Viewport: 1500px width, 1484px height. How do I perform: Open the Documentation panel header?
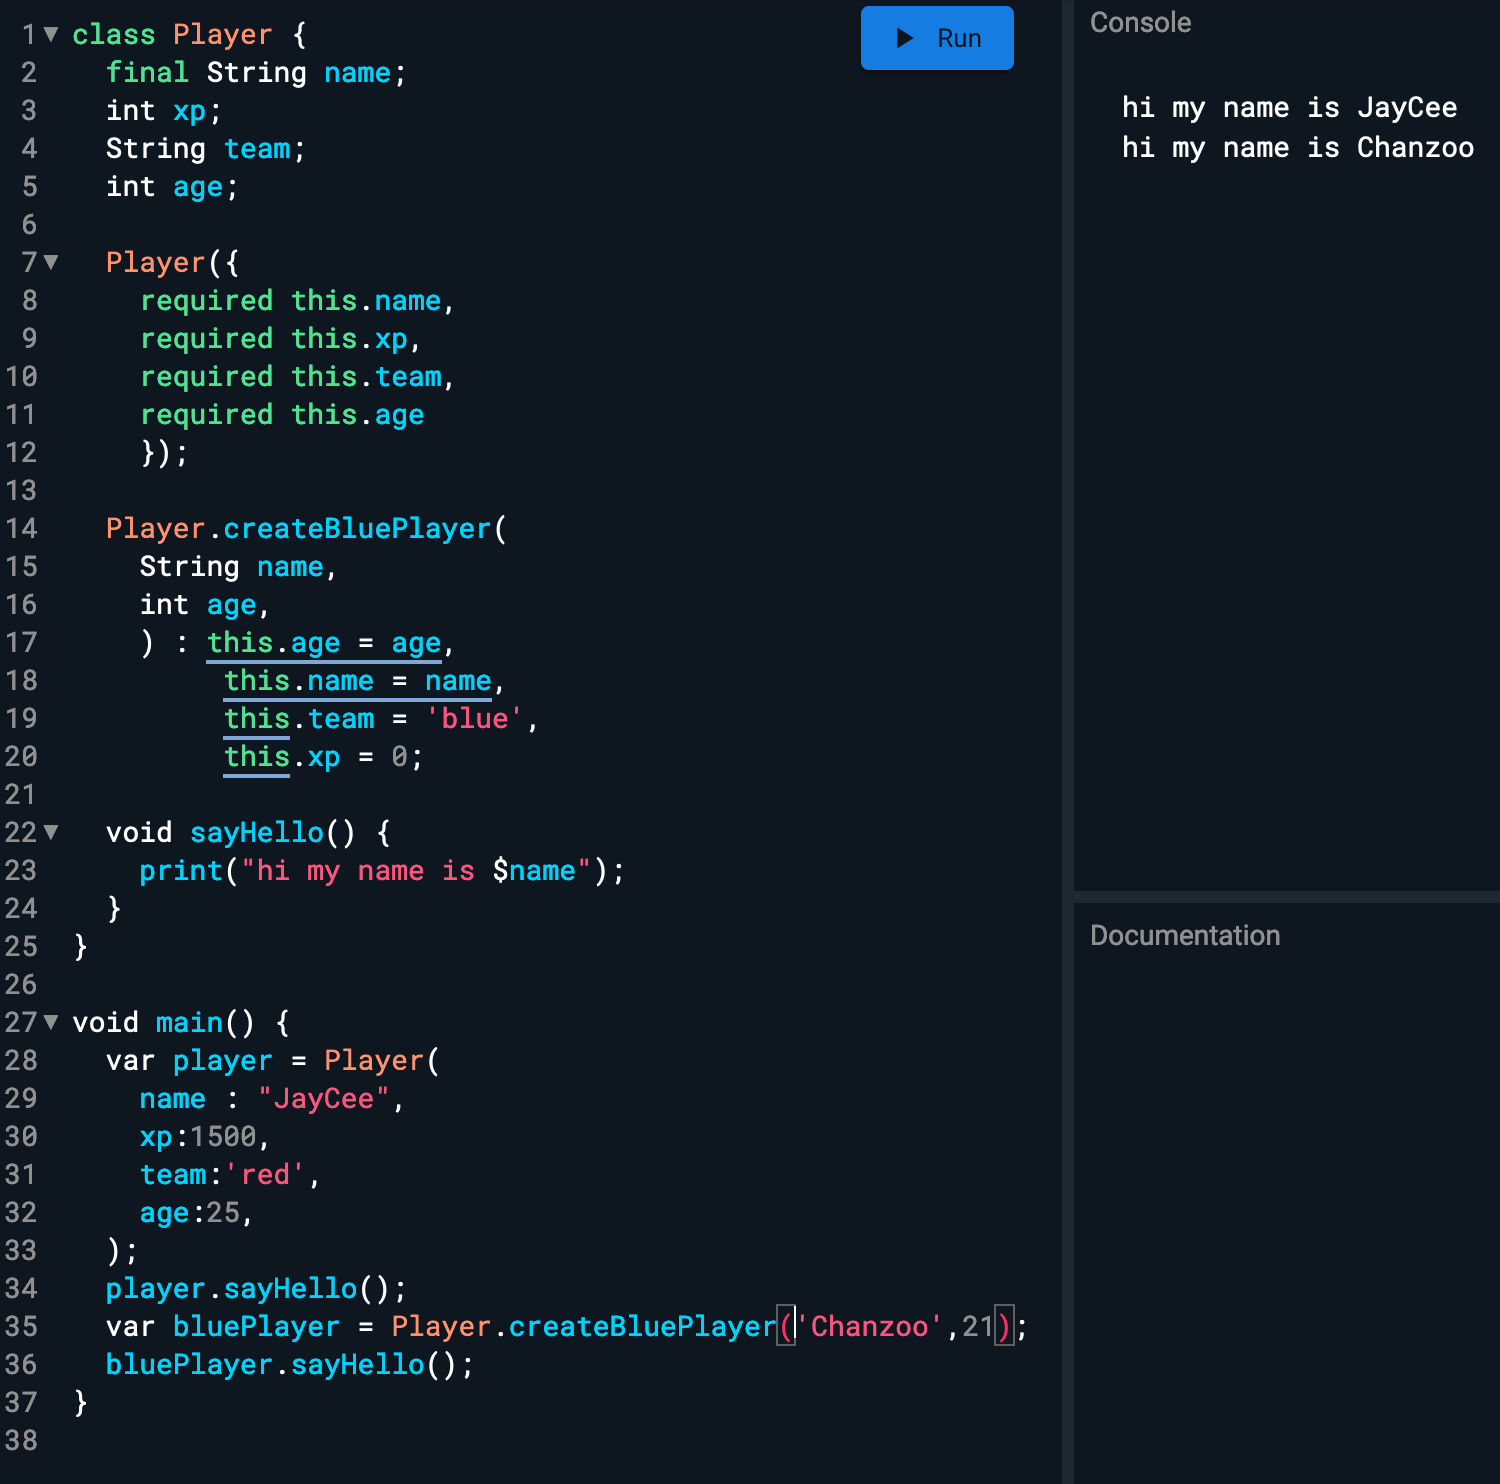(1185, 936)
